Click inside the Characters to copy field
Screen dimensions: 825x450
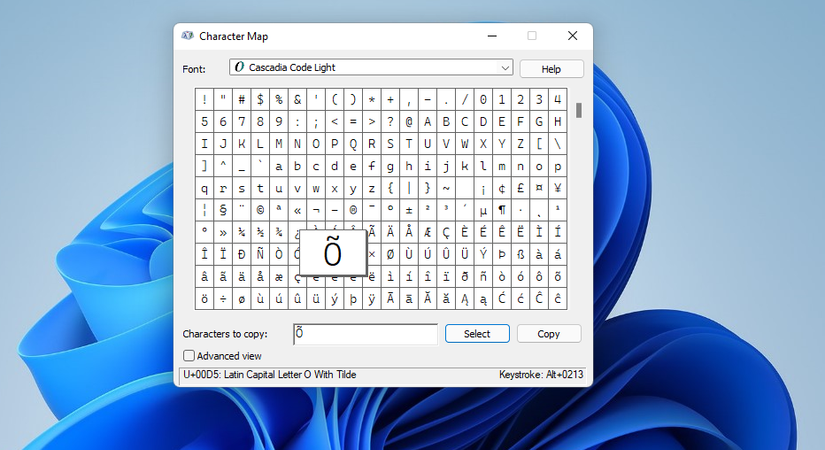click(365, 334)
